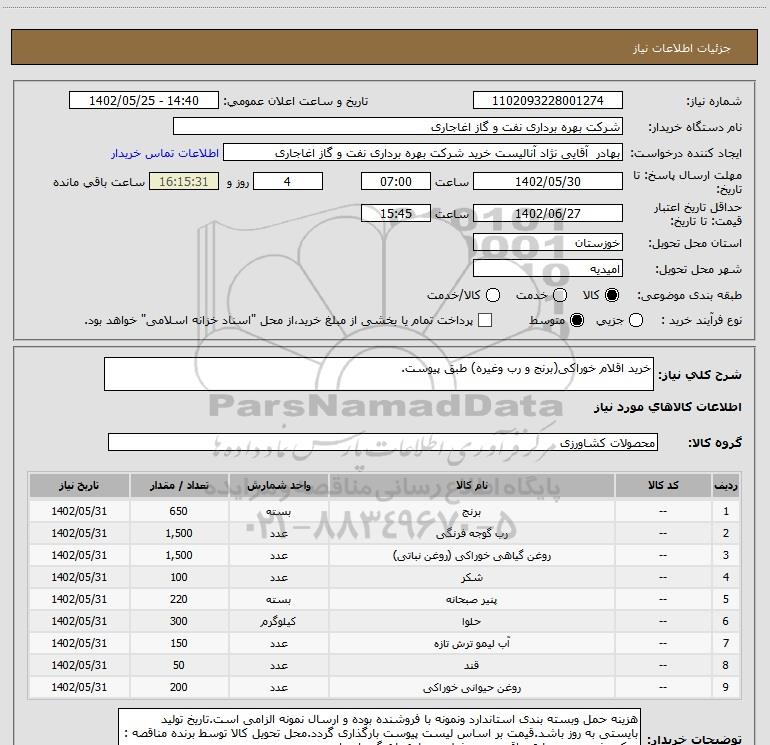
Task: Click the announcement date field 1402/05/25 - 14:40
Action: coord(144,101)
